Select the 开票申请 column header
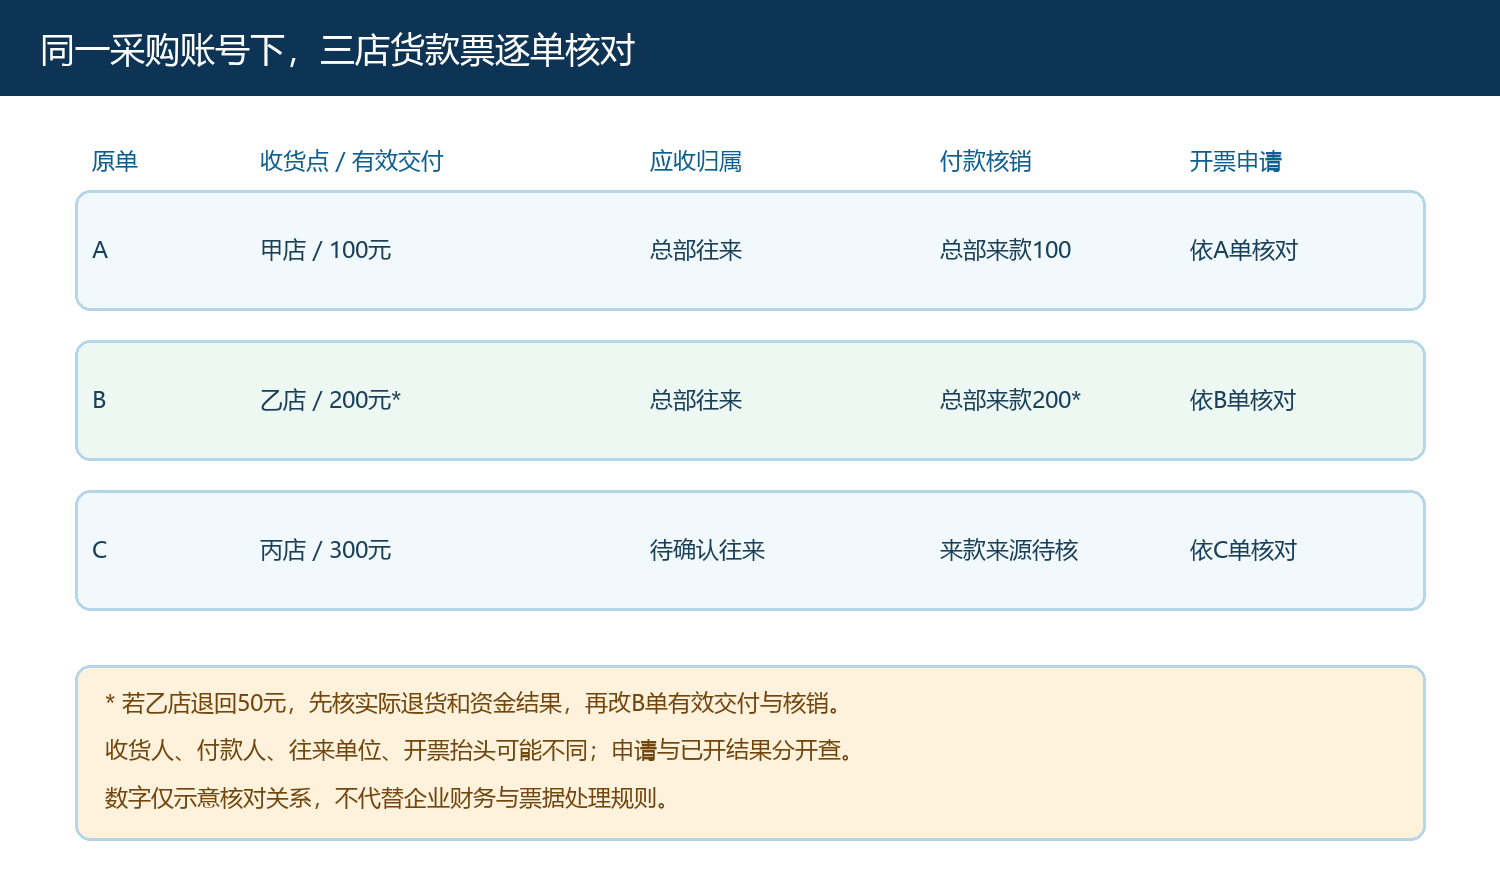 point(1236,161)
